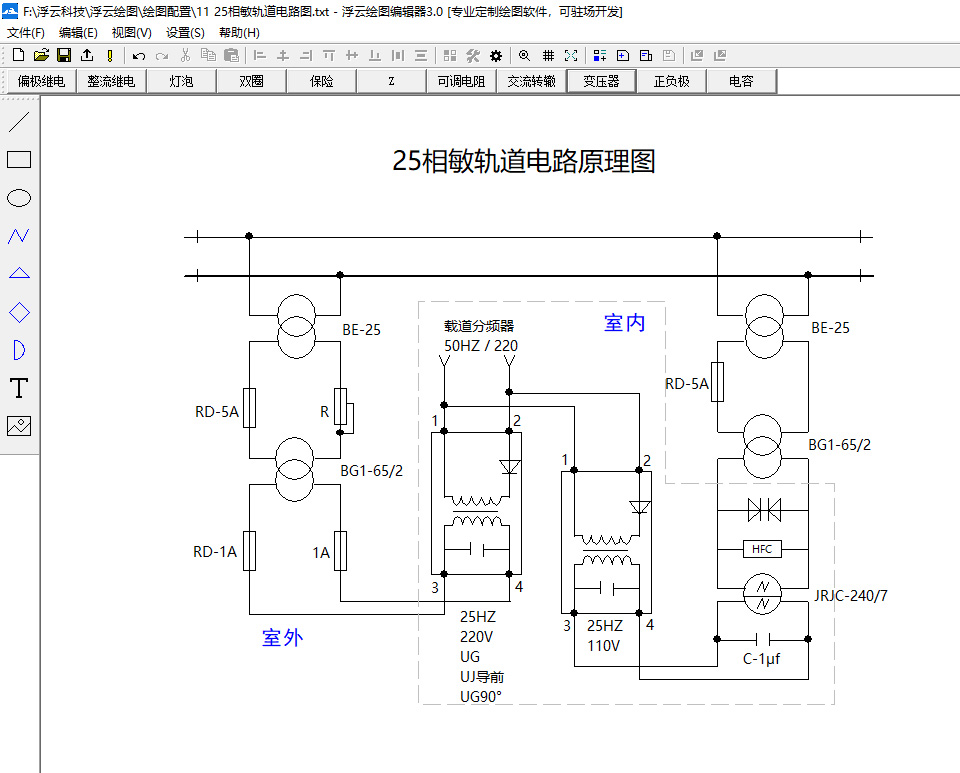Viewport: 960px width, 773px height.
Task: Click the magnifier zoom icon
Action: pyautogui.click(x=525, y=56)
